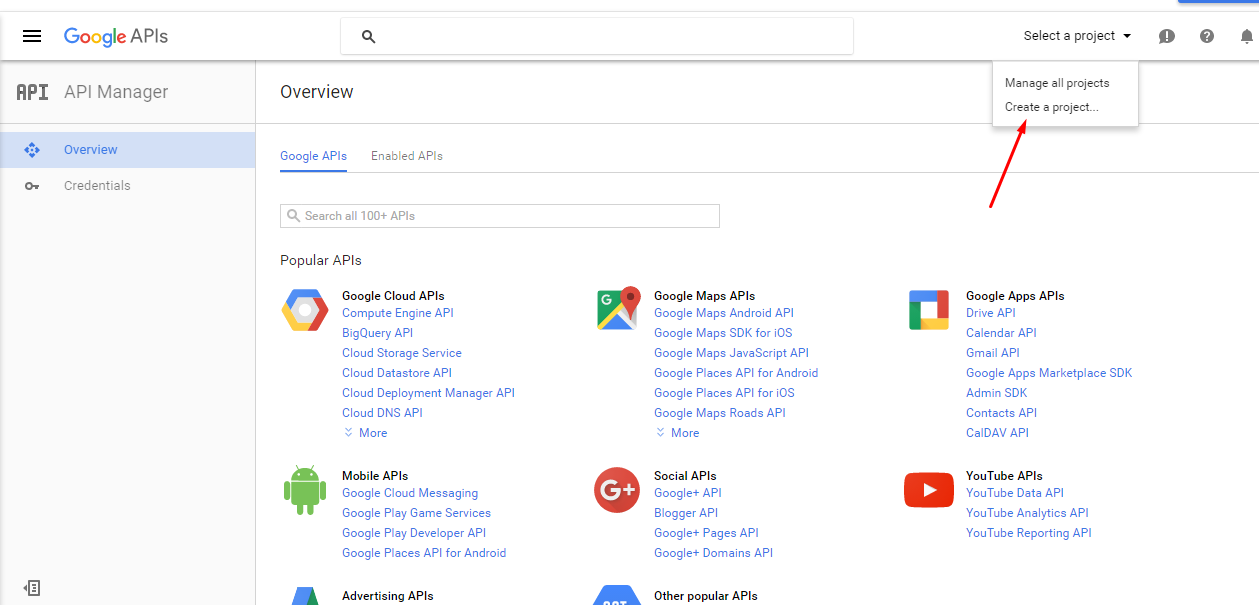Open Google Maps Android API link

(724, 313)
